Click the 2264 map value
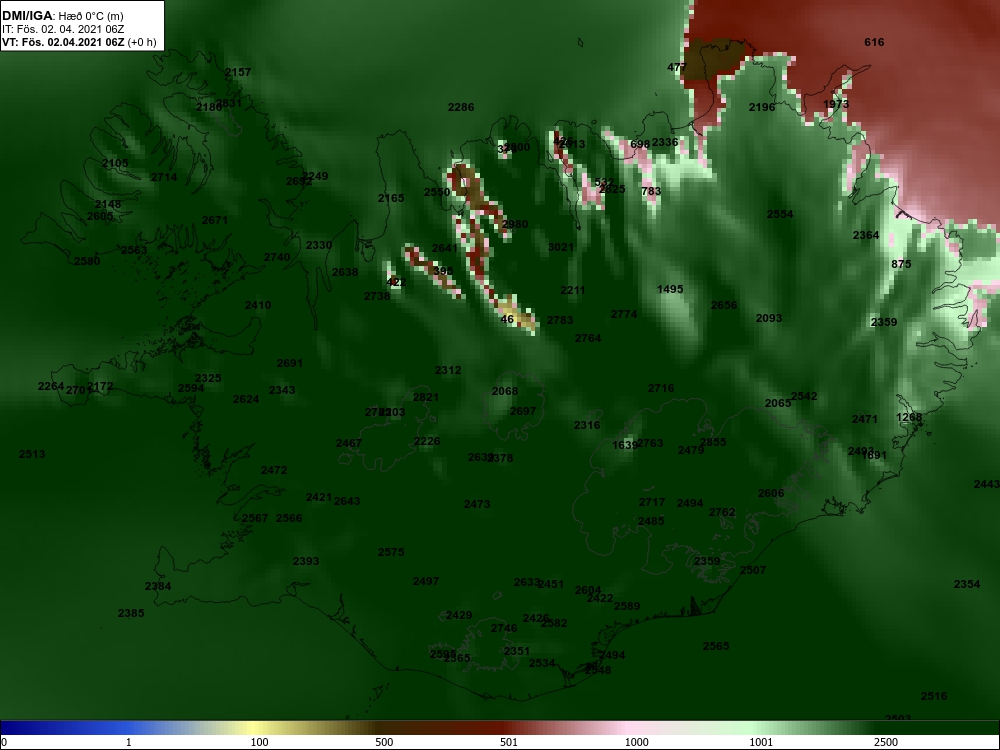Screen dimensions: 1000x750 pyautogui.click(x=51, y=386)
